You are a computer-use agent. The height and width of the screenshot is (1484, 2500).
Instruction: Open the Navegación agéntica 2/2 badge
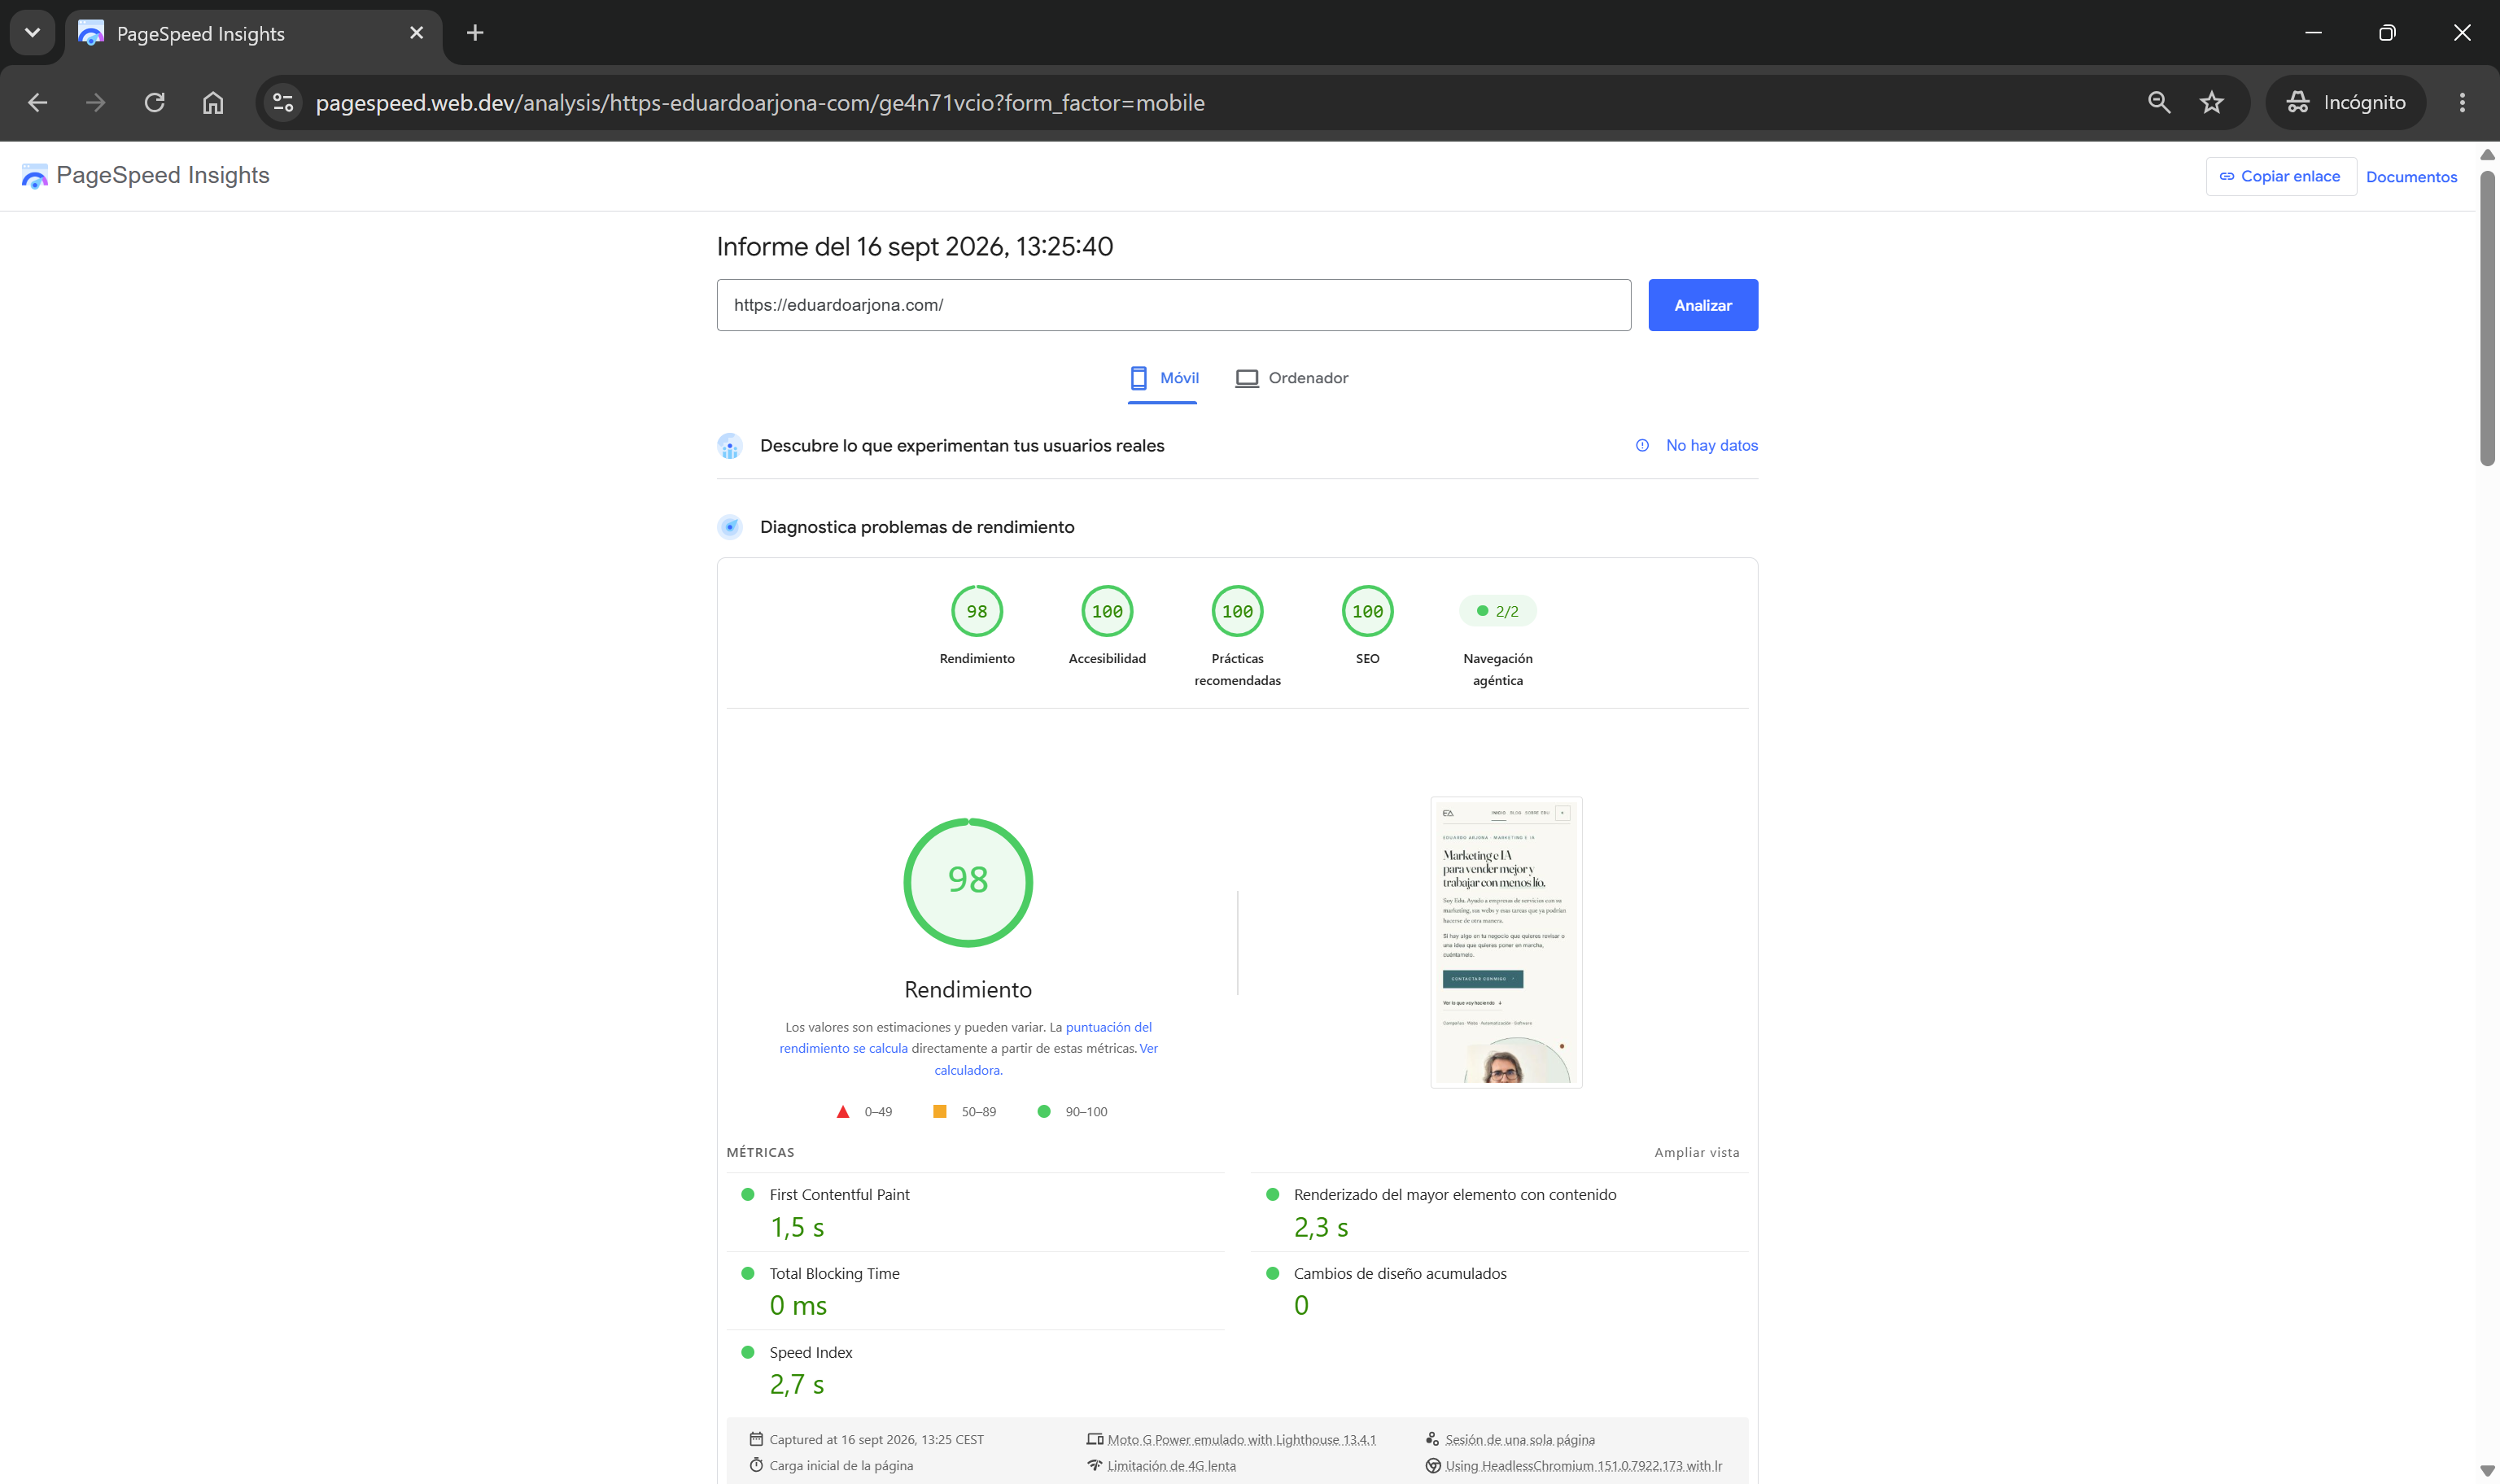[1498, 611]
